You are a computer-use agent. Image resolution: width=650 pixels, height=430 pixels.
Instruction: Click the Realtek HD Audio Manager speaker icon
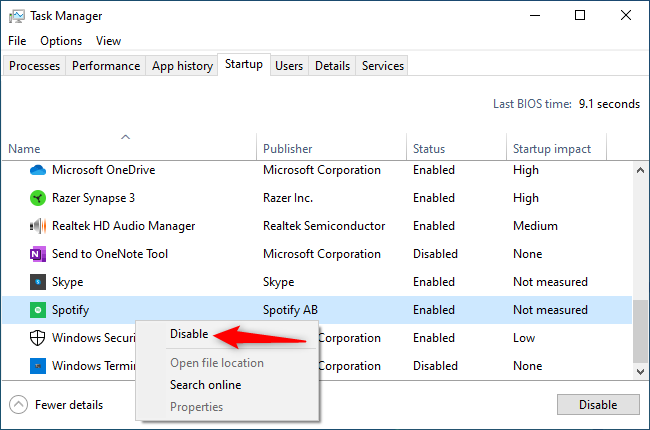pos(38,226)
